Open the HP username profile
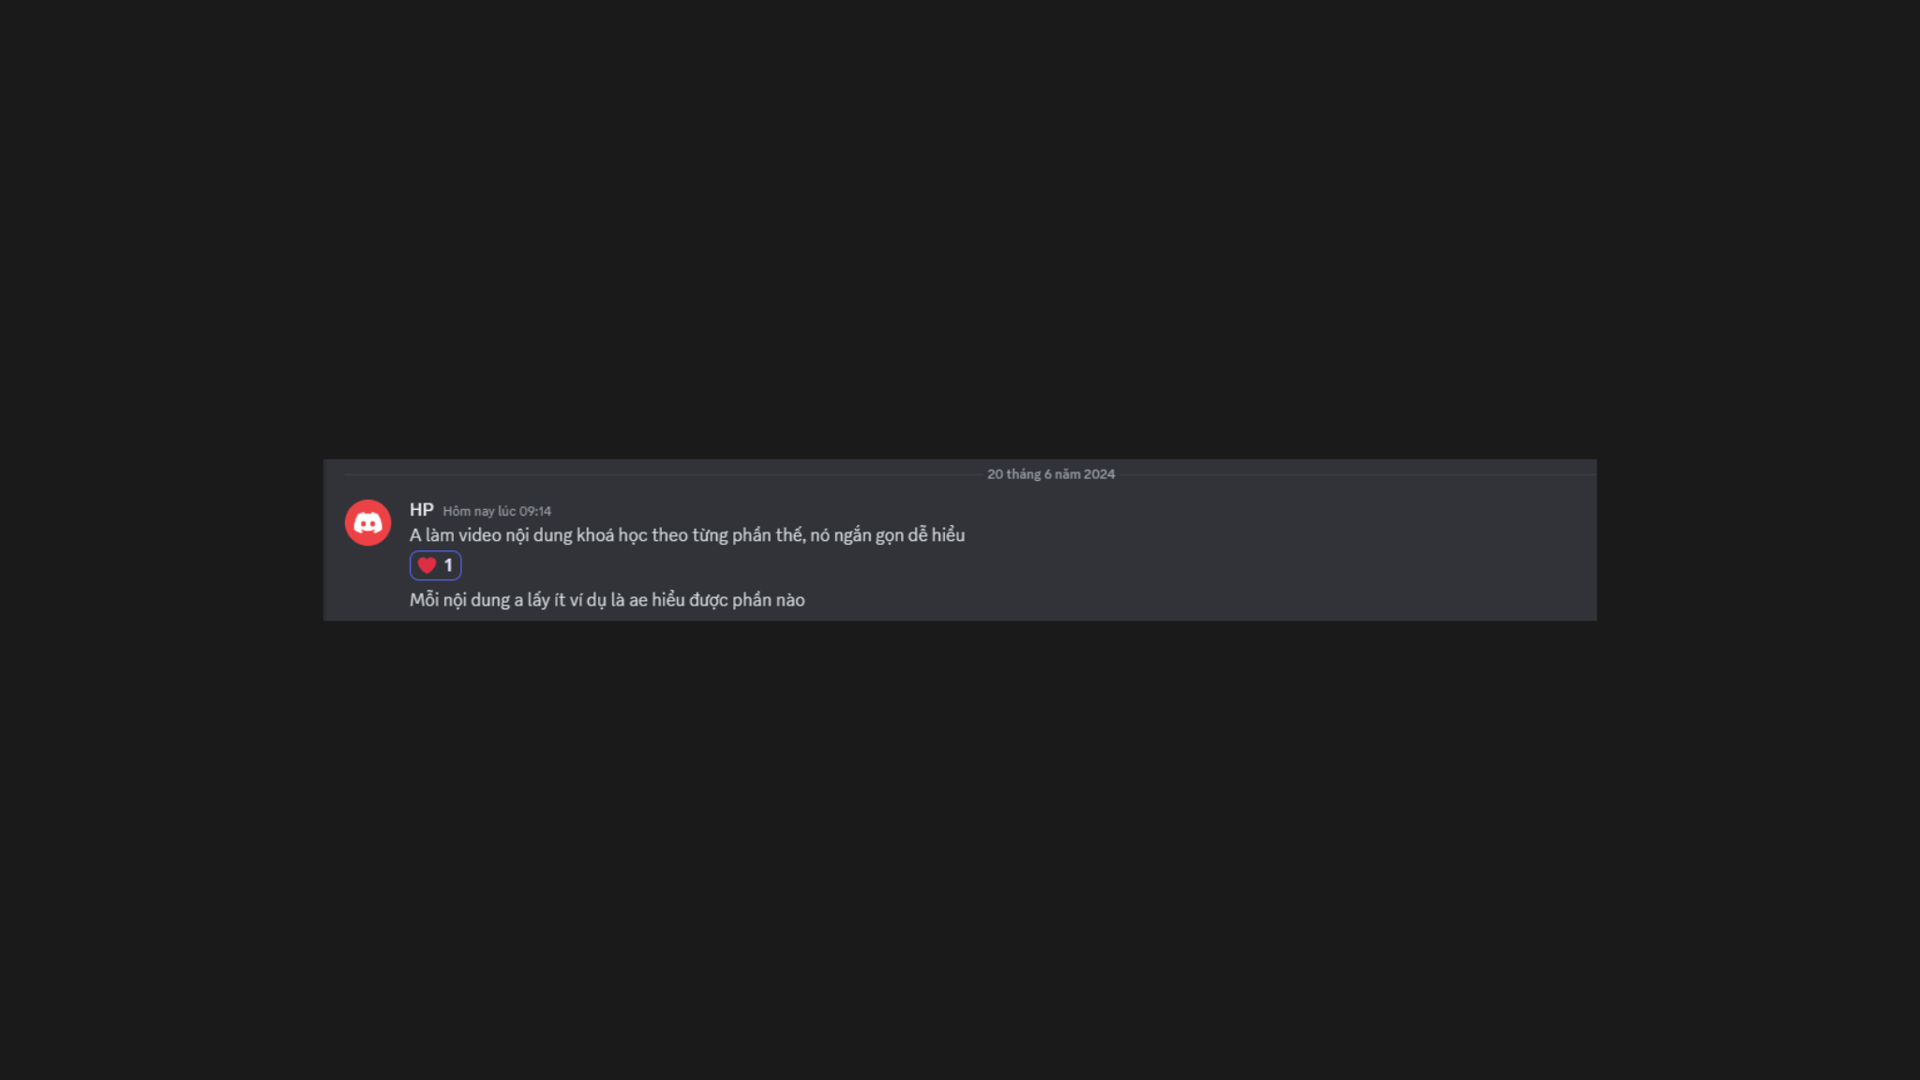 tap(421, 510)
